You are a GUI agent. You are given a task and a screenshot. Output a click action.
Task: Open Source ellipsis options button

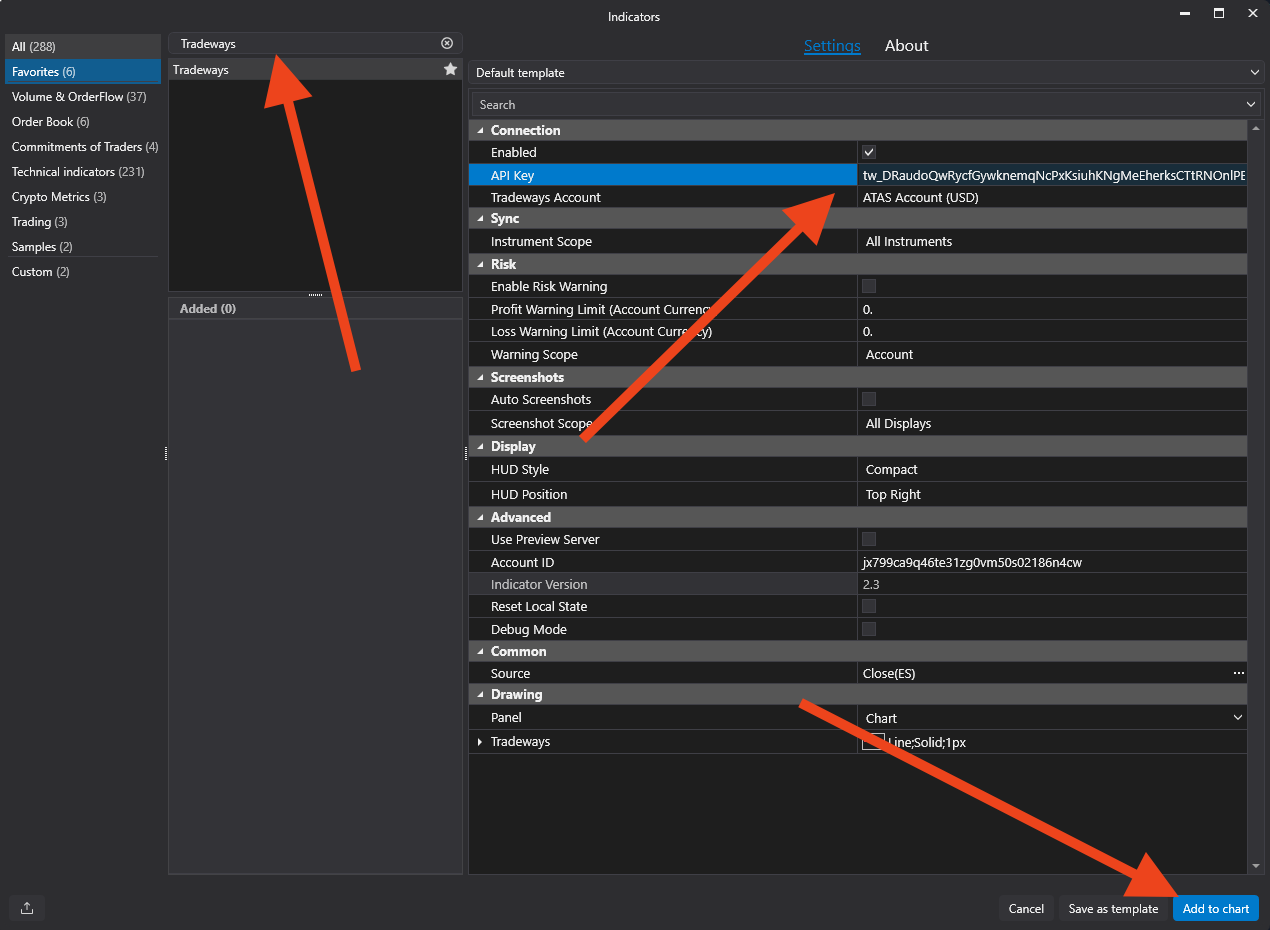[1239, 673]
